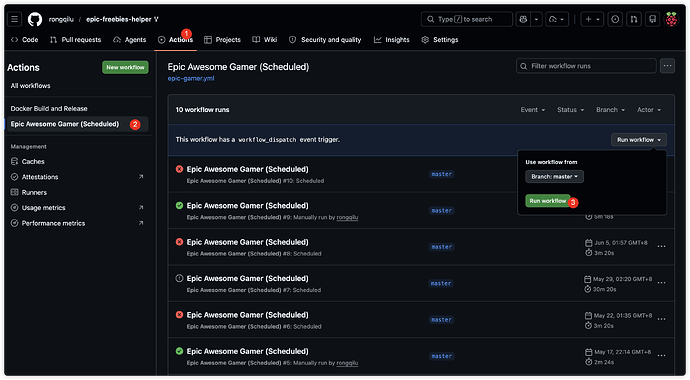690x380 pixels.
Task: Open run #6 title link
Action: pos(247,315)
